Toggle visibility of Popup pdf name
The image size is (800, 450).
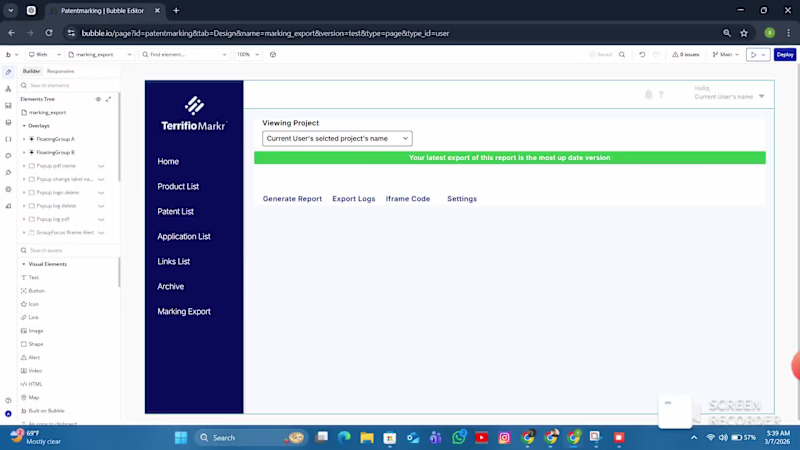click(101, 166)
